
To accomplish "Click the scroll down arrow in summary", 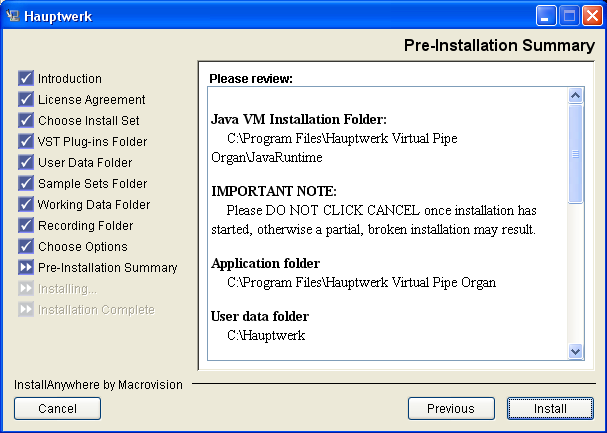I will [x=575, y=351].
